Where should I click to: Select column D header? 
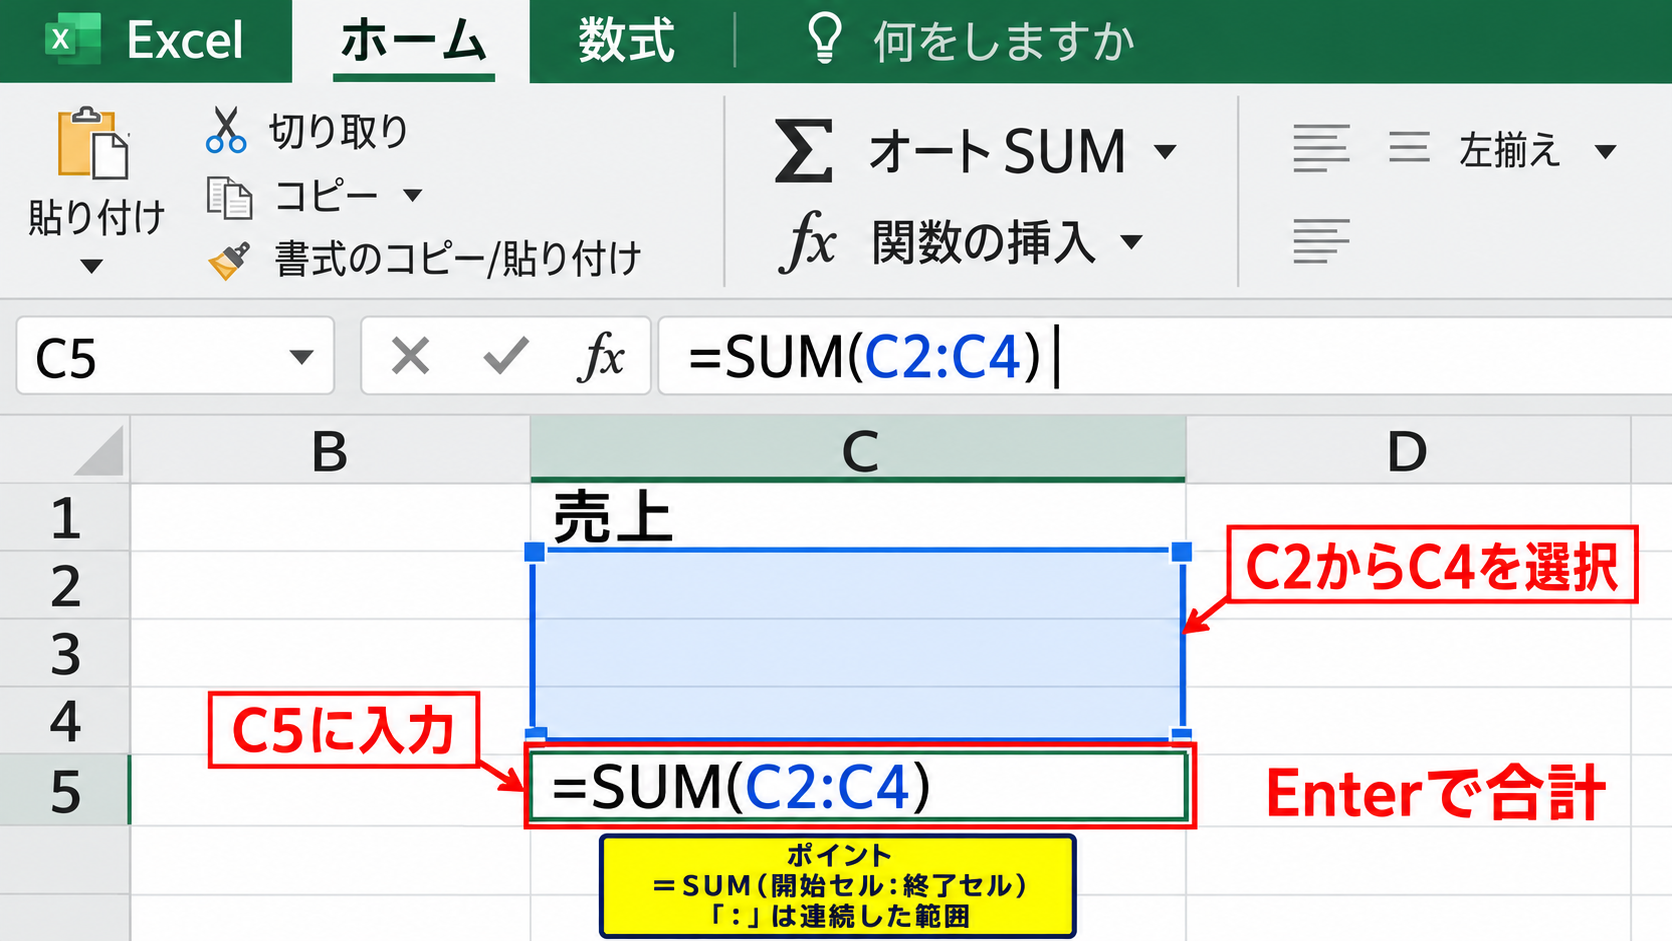point(1408,451)
